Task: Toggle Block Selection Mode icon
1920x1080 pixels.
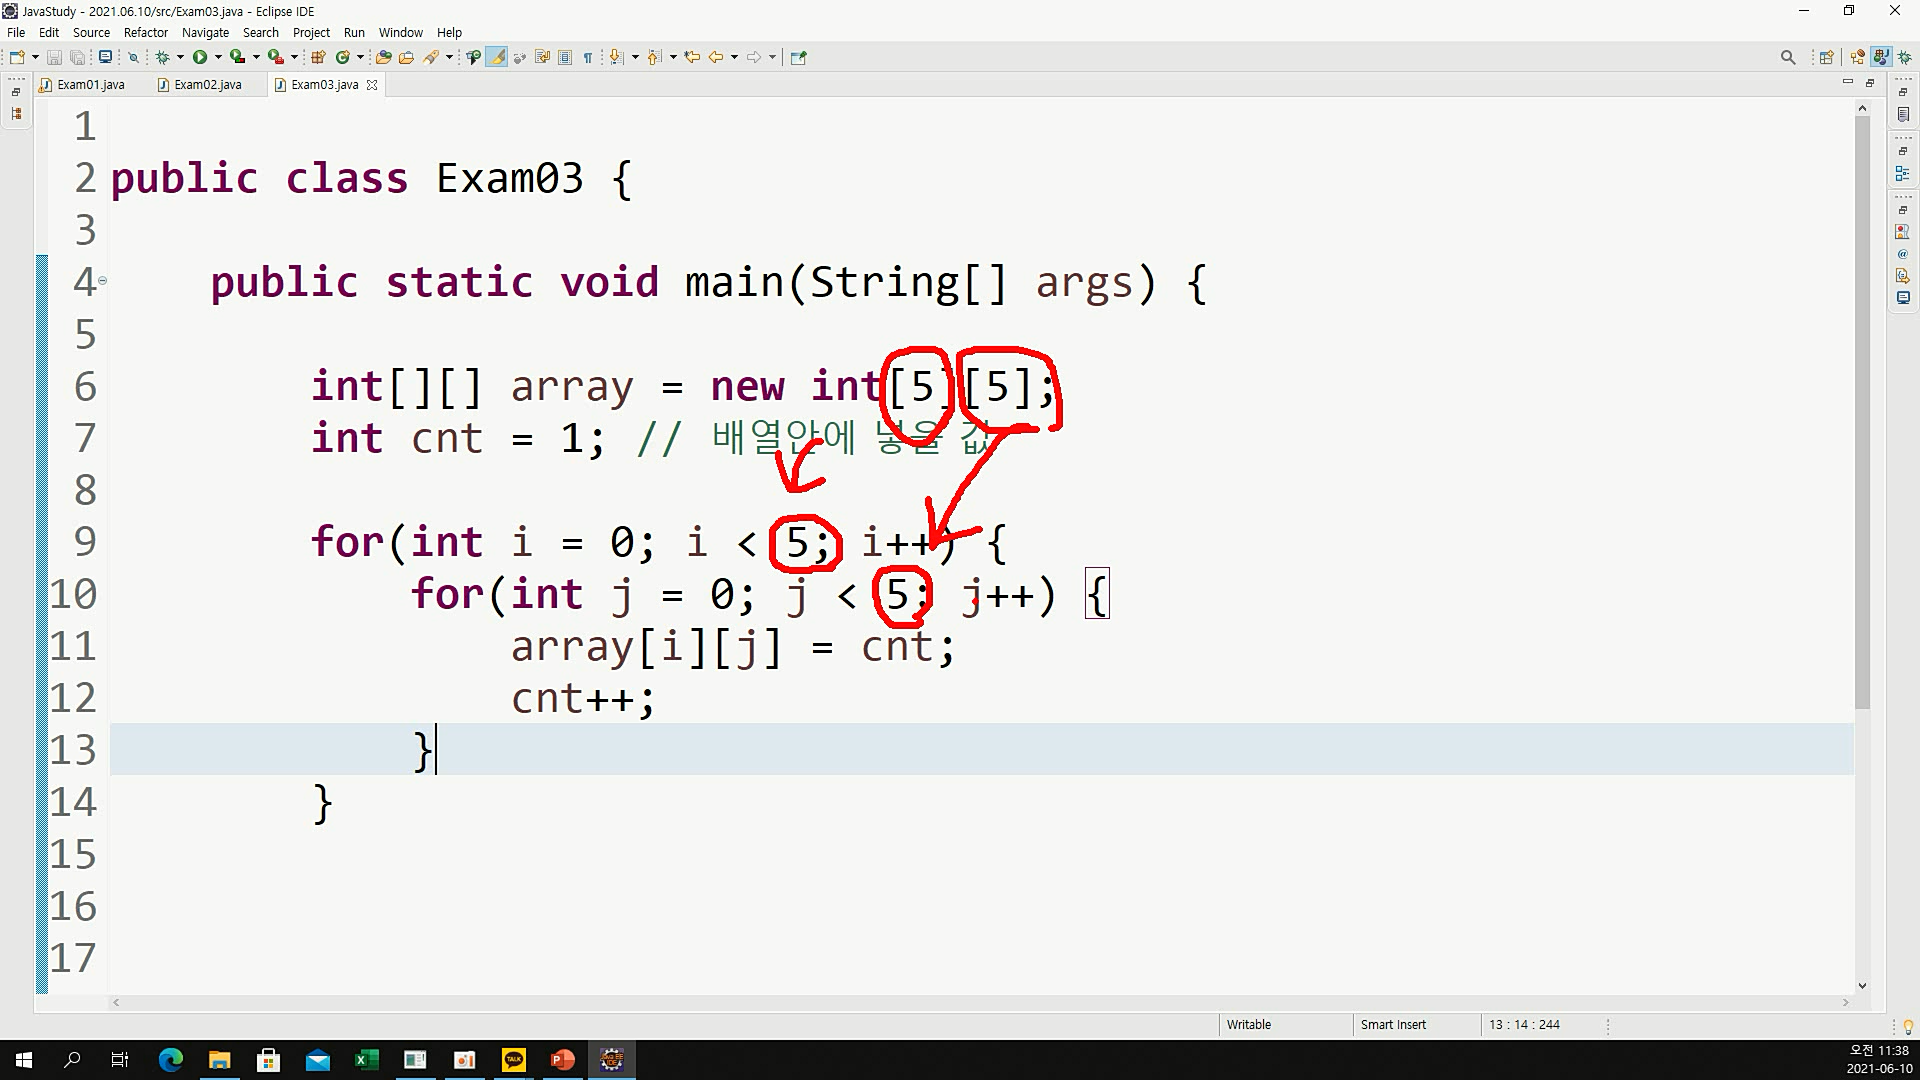Action: click(565, 57)
